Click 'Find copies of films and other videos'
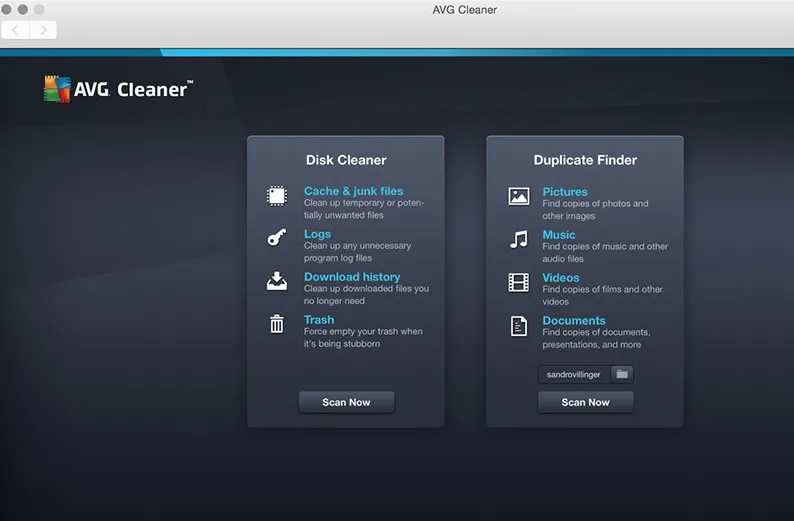The height and width of the screenshot is (521, 794). [603, 295]
